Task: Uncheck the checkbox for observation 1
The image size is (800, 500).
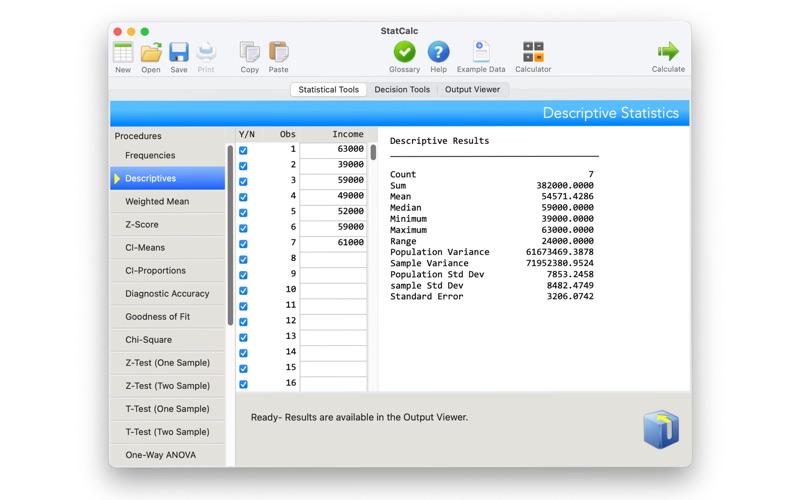Action: tap(243, 151)
